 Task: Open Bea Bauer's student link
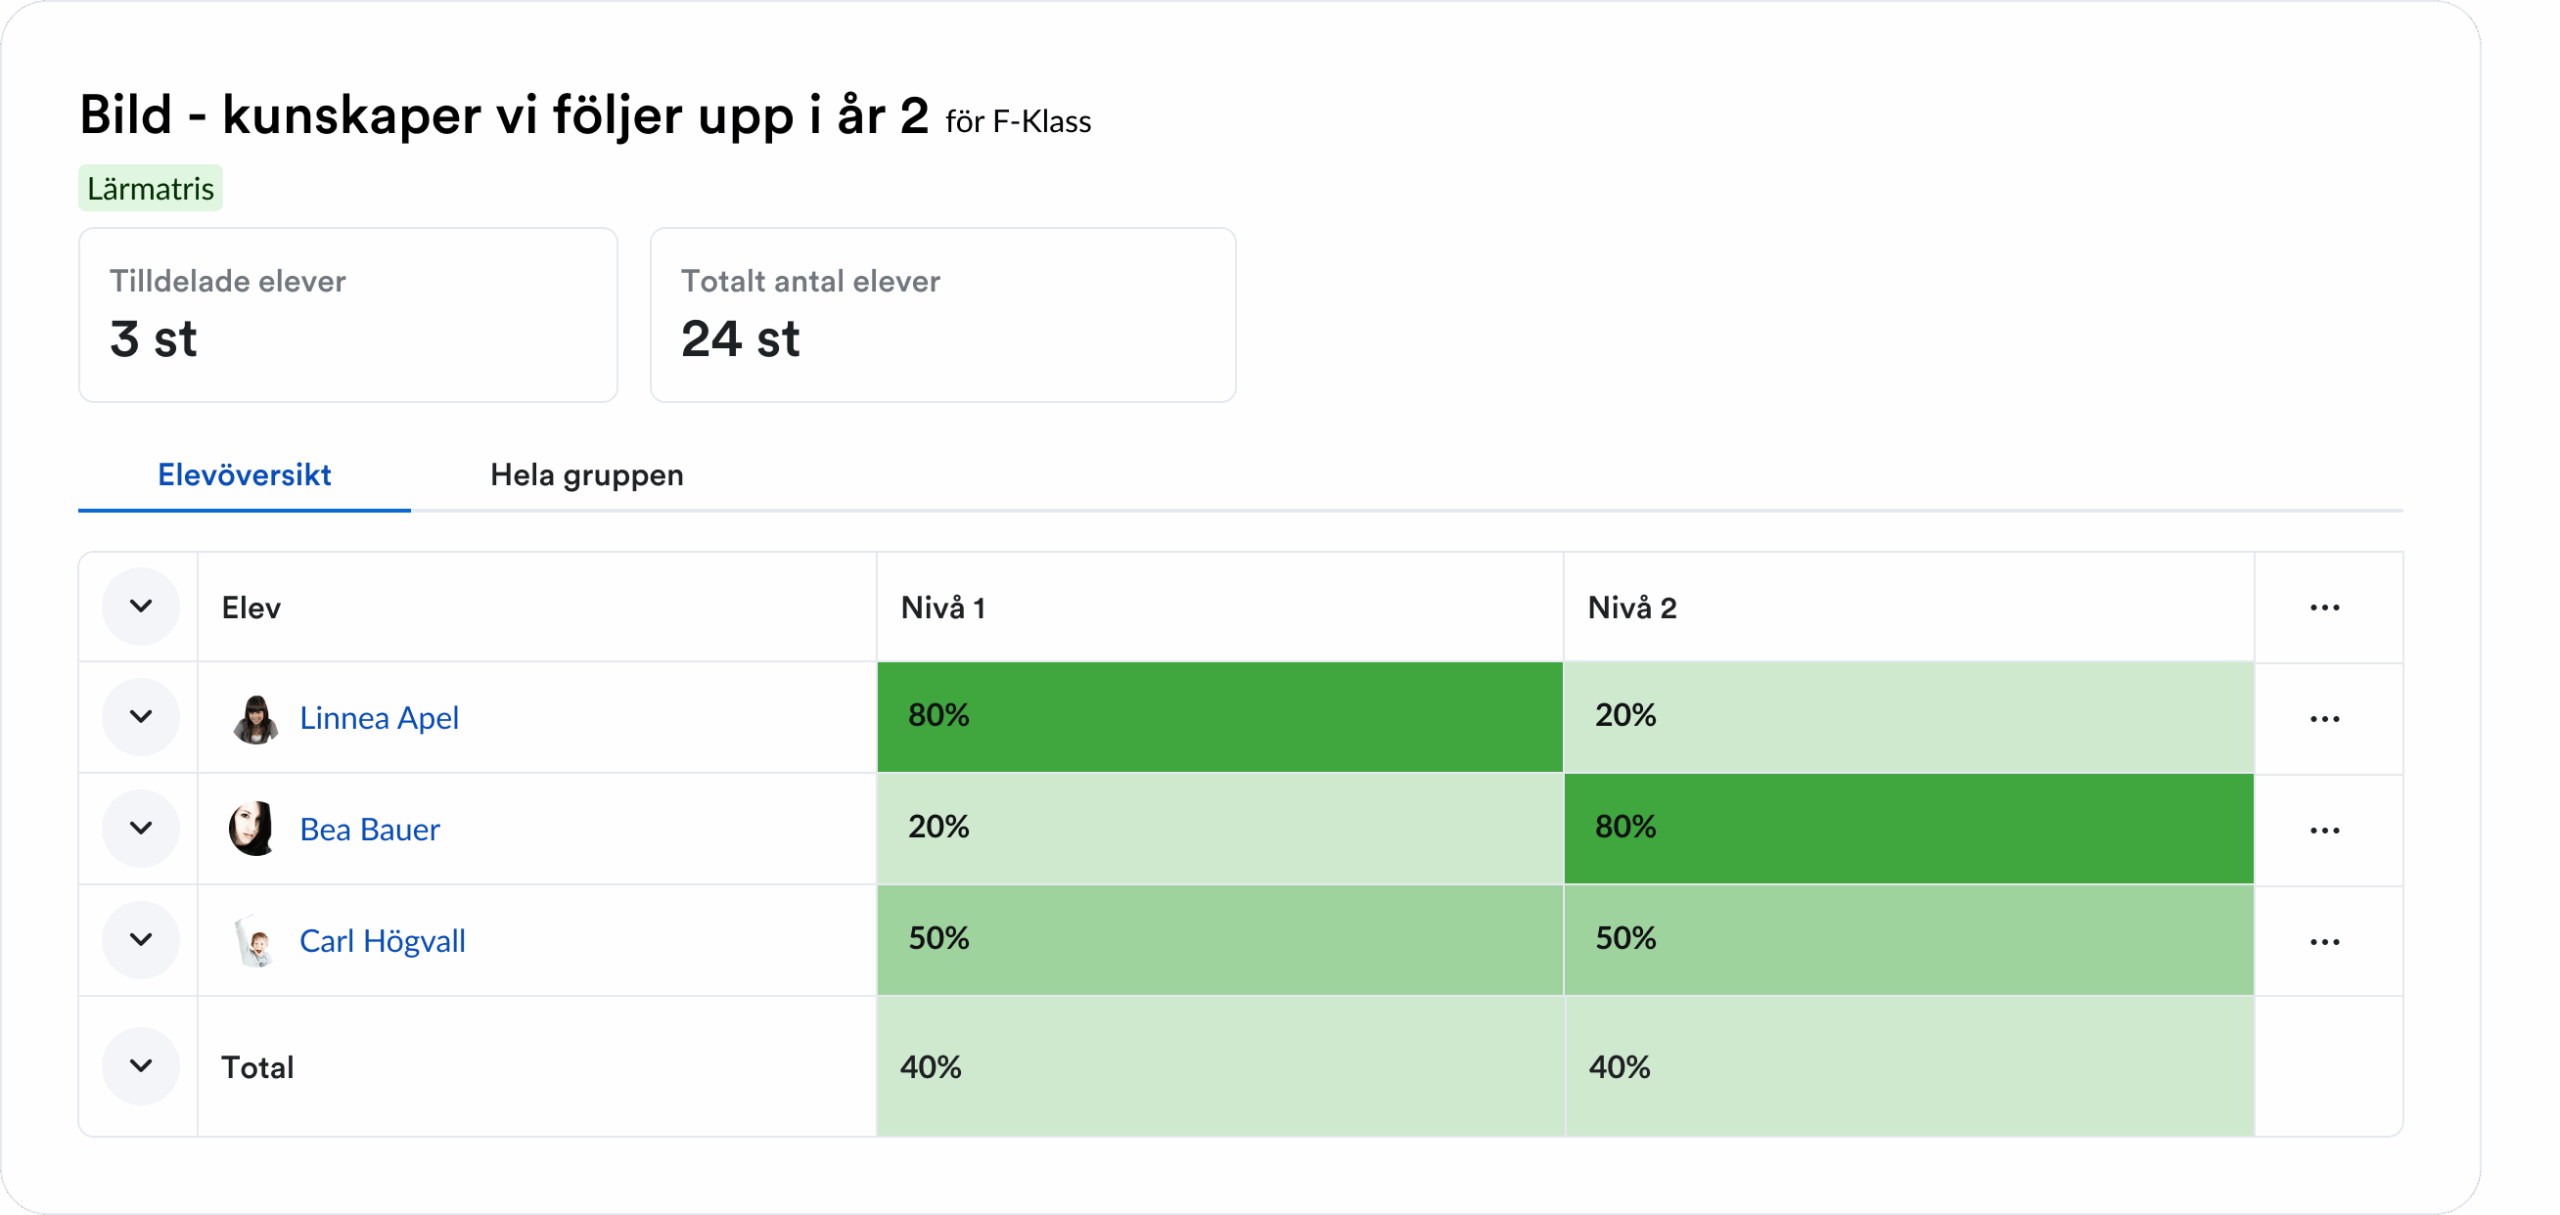(x=370, y=830)
